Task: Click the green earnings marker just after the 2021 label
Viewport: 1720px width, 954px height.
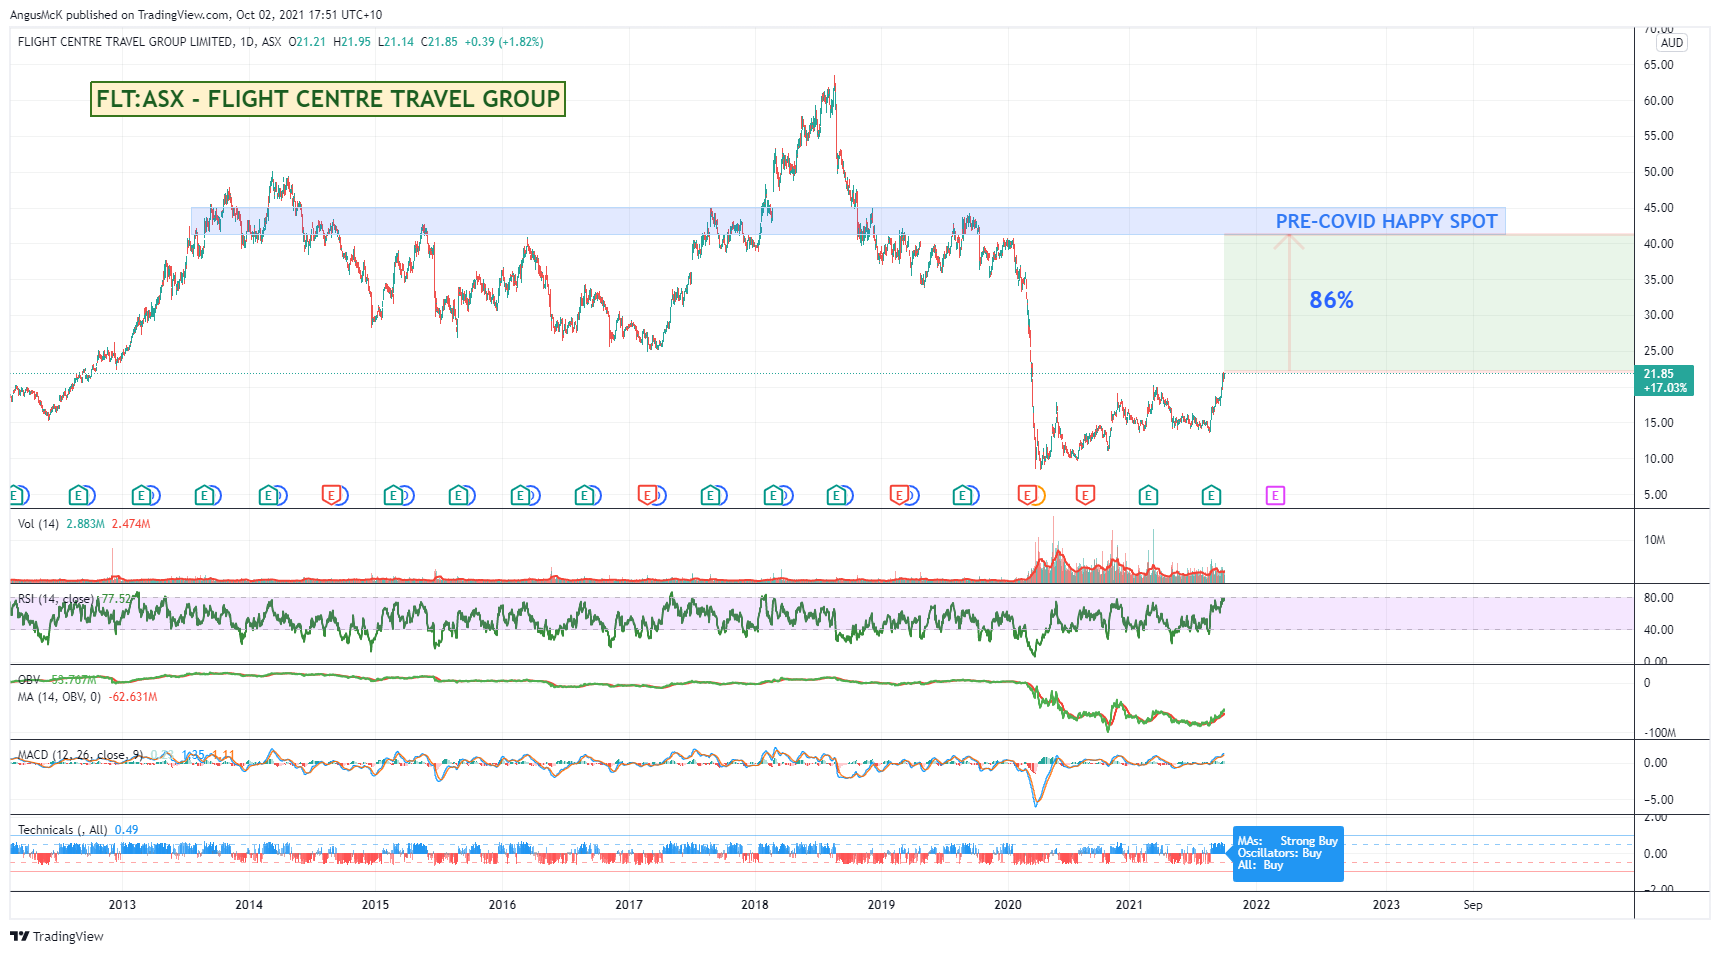Action: point(1148,495)
